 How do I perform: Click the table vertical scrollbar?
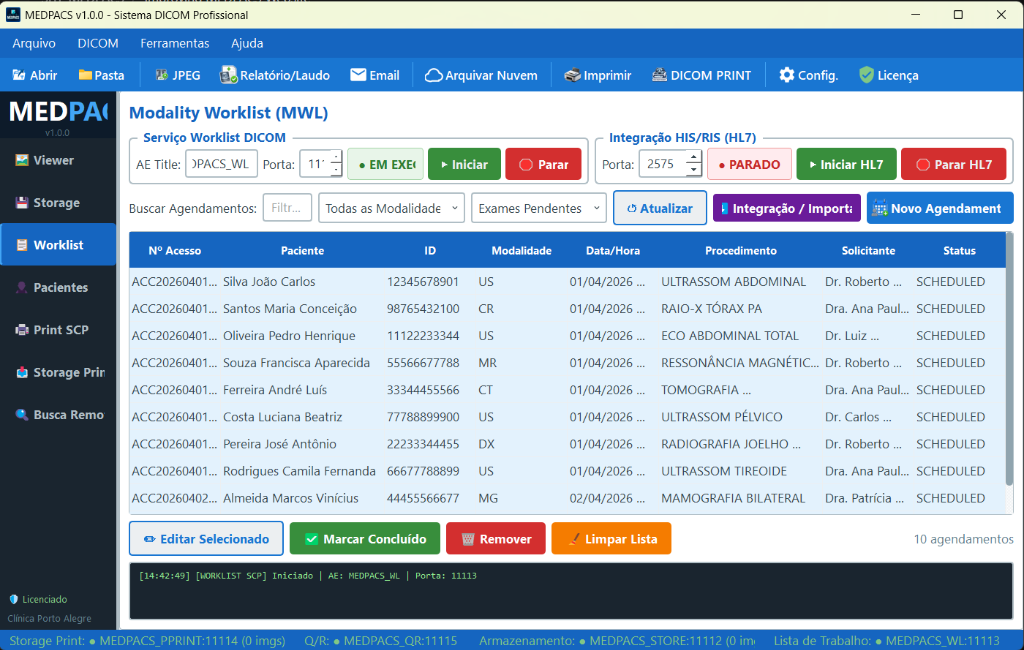click(1010, 359)
